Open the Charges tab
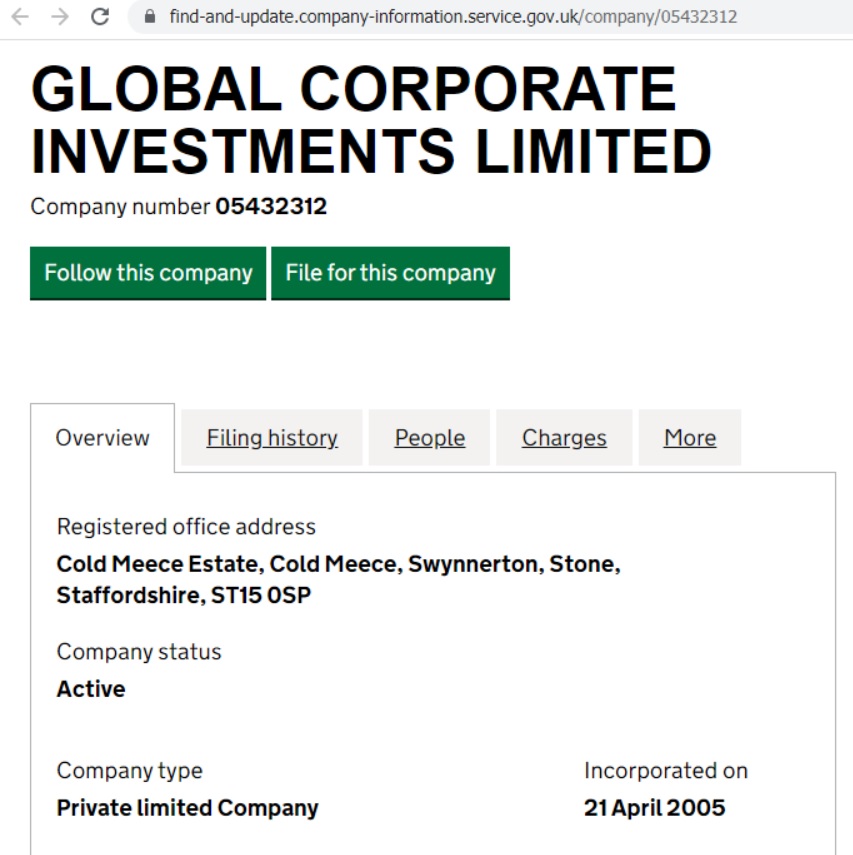This screenshot has height=855, width=853. click(x=564, y=438)
